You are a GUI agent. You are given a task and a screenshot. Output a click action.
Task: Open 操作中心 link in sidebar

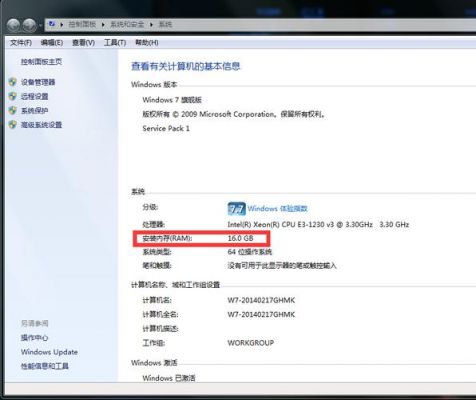pos(34,338)
